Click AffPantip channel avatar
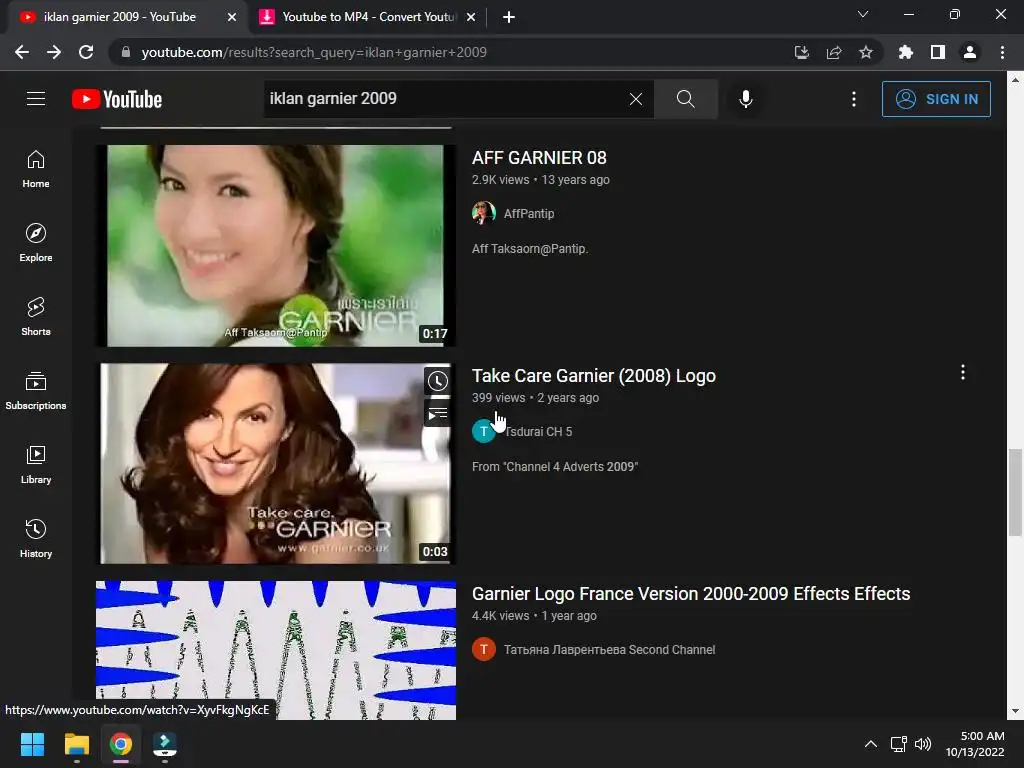 coord(483,214)
